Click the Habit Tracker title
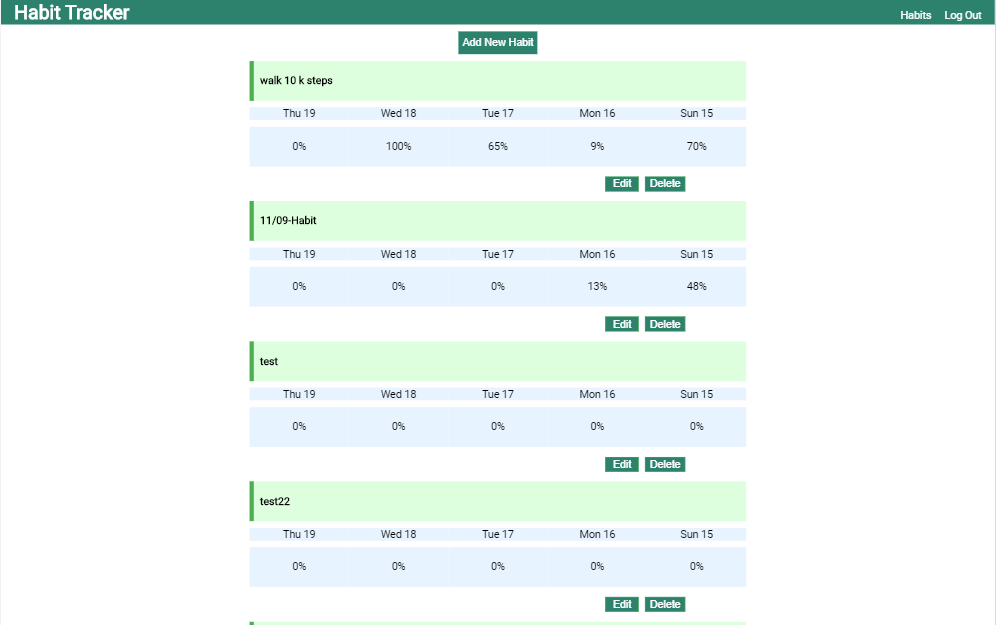This screenshot has height=625, width=996. point(70,12)
